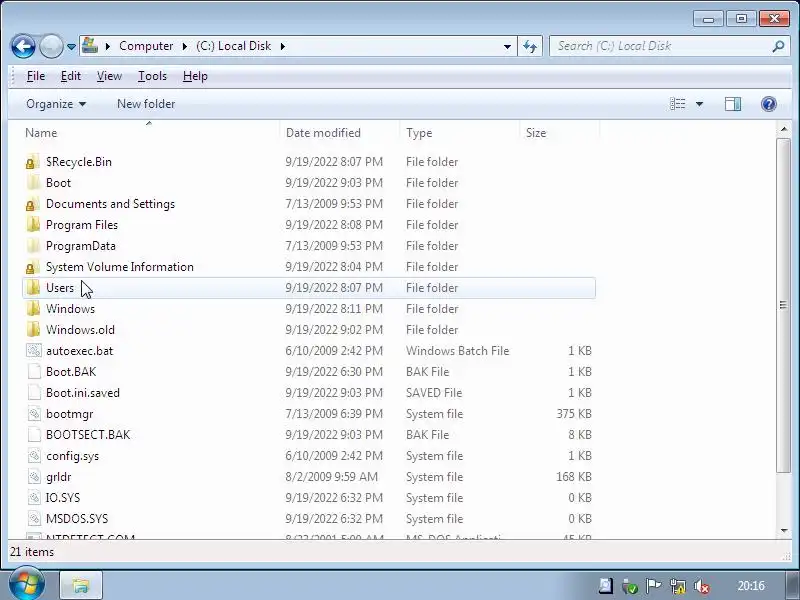
Task: Select the bootmgr system file icon
Action: point(34,414)
